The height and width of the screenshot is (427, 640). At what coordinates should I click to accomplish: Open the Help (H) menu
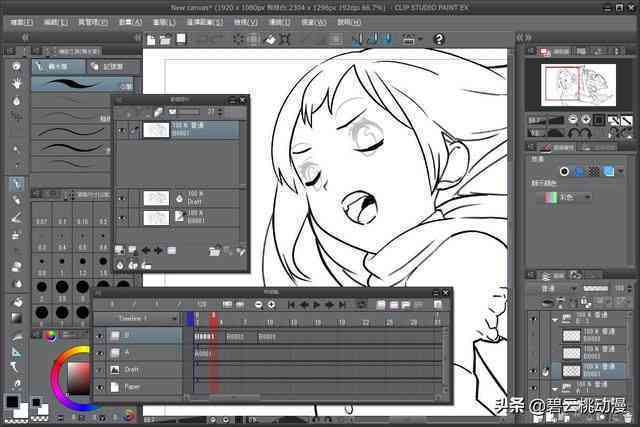(x=349, y=22)
